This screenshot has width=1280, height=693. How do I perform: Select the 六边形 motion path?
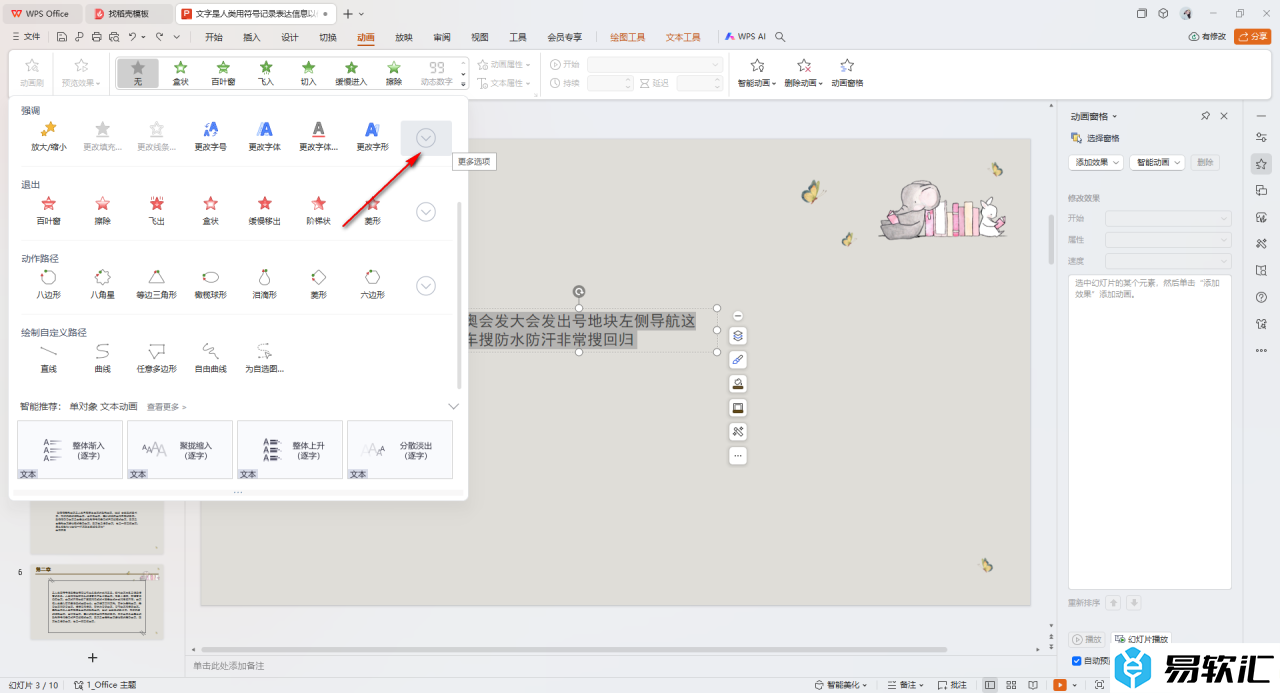(372, 284)
